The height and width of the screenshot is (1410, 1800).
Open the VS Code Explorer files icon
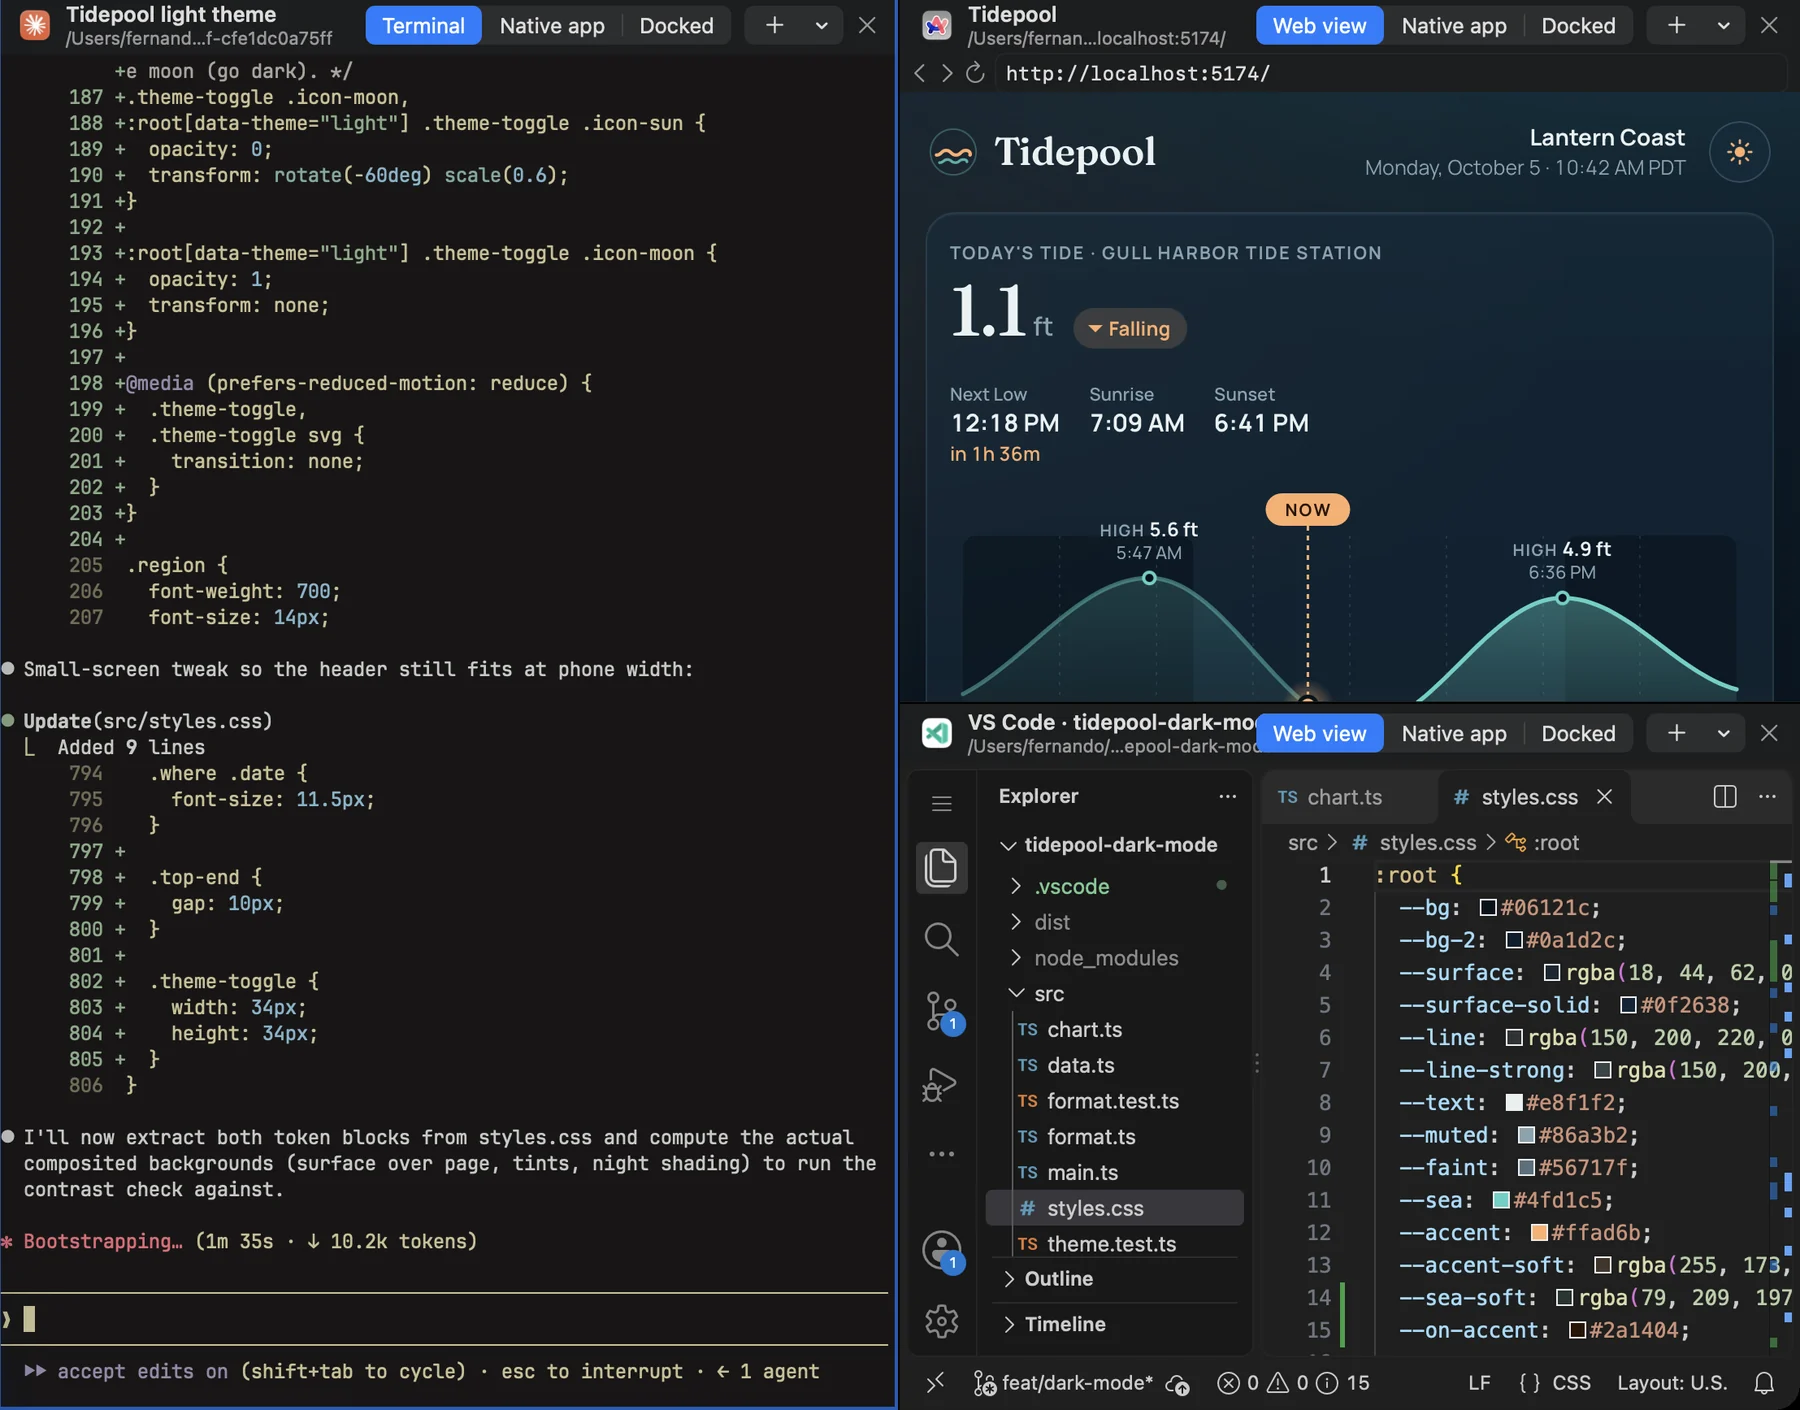(941, 867)
